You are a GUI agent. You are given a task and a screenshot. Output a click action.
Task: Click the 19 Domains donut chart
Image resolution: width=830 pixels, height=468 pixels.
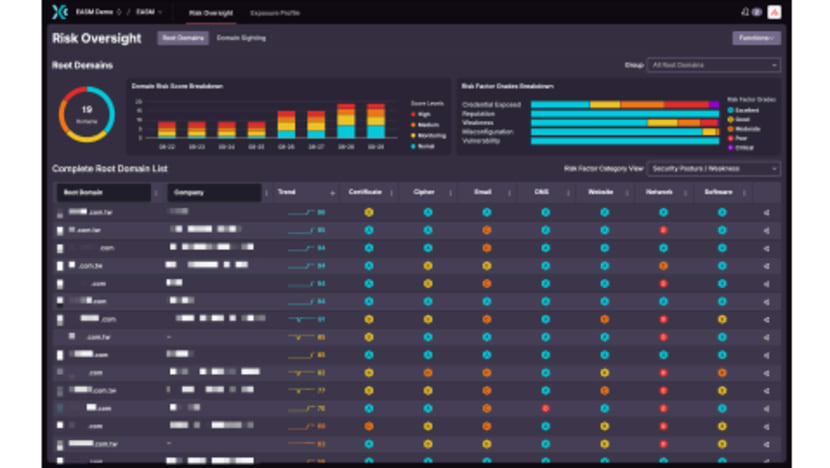pos(87,114)
